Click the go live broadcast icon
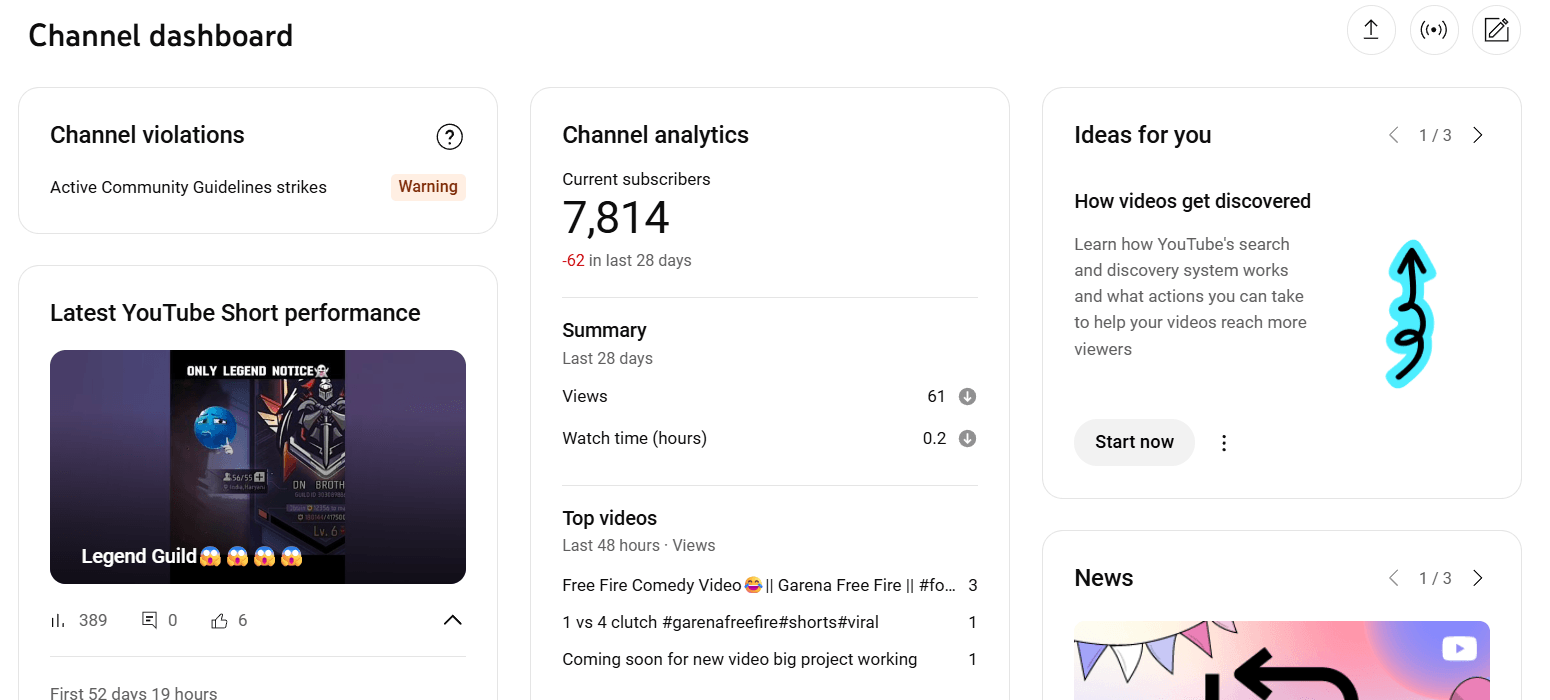The image size is (1550, 700). tap(1434, 31)
